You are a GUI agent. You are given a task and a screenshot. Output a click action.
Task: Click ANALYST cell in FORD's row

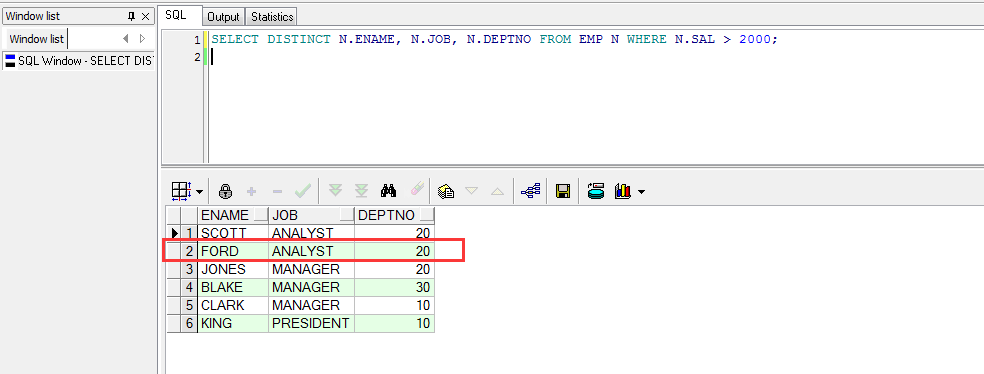tap(312, 251)
